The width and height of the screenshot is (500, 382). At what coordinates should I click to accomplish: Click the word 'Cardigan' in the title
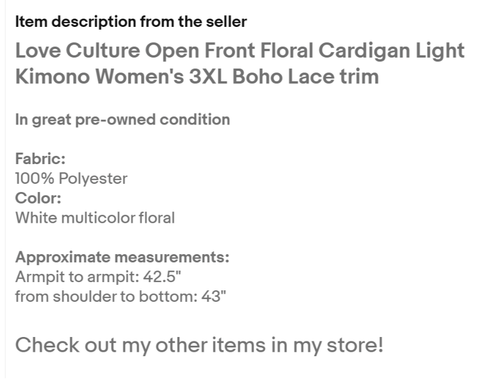364,51
